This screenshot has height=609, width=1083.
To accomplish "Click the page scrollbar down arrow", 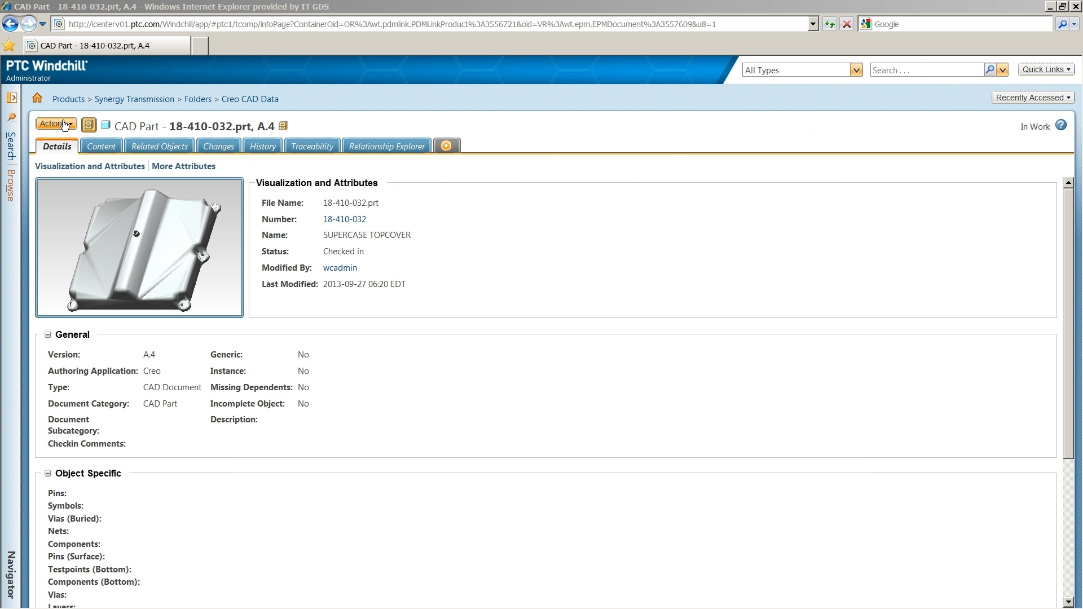I will [x=1068, y=601].
